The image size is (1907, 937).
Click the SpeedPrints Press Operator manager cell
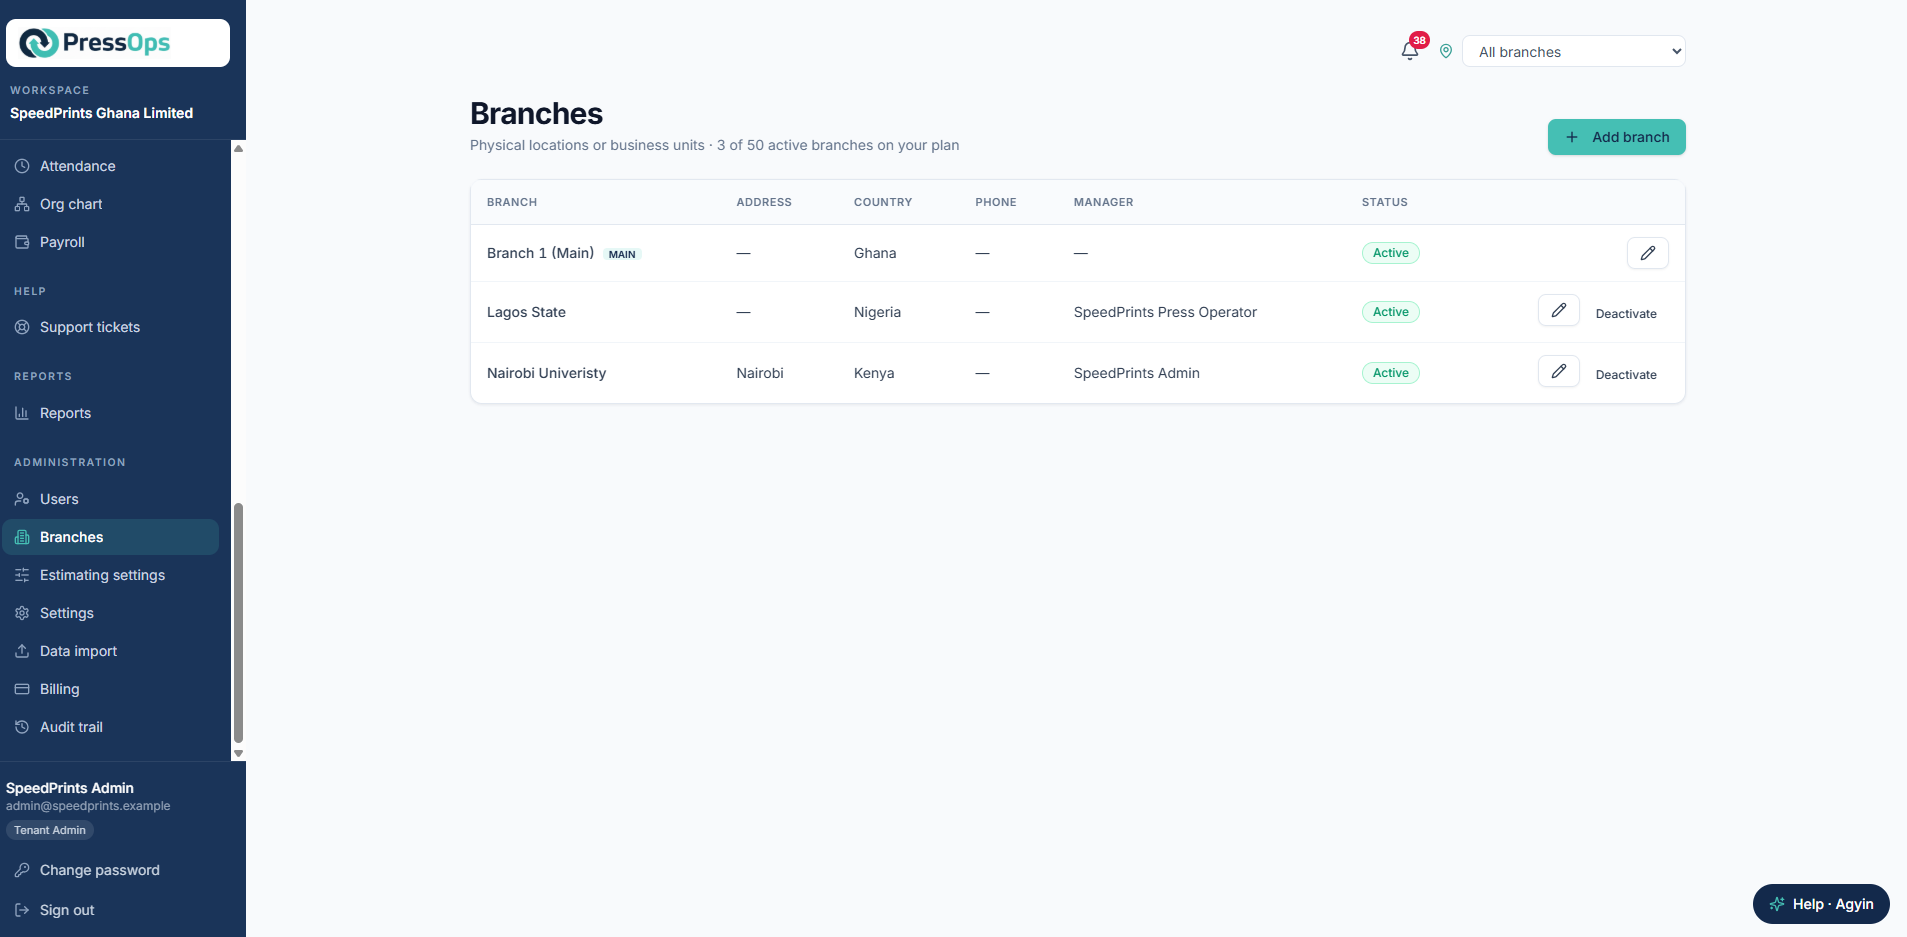[x=1165, y=312]
